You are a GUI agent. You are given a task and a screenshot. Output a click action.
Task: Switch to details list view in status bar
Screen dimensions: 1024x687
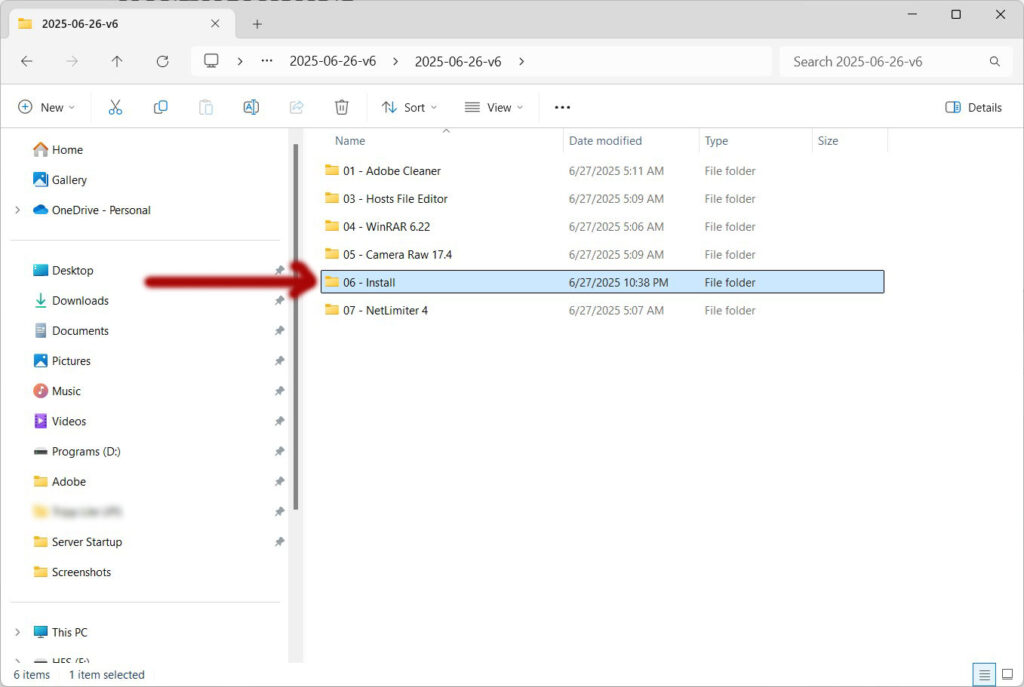982,674
